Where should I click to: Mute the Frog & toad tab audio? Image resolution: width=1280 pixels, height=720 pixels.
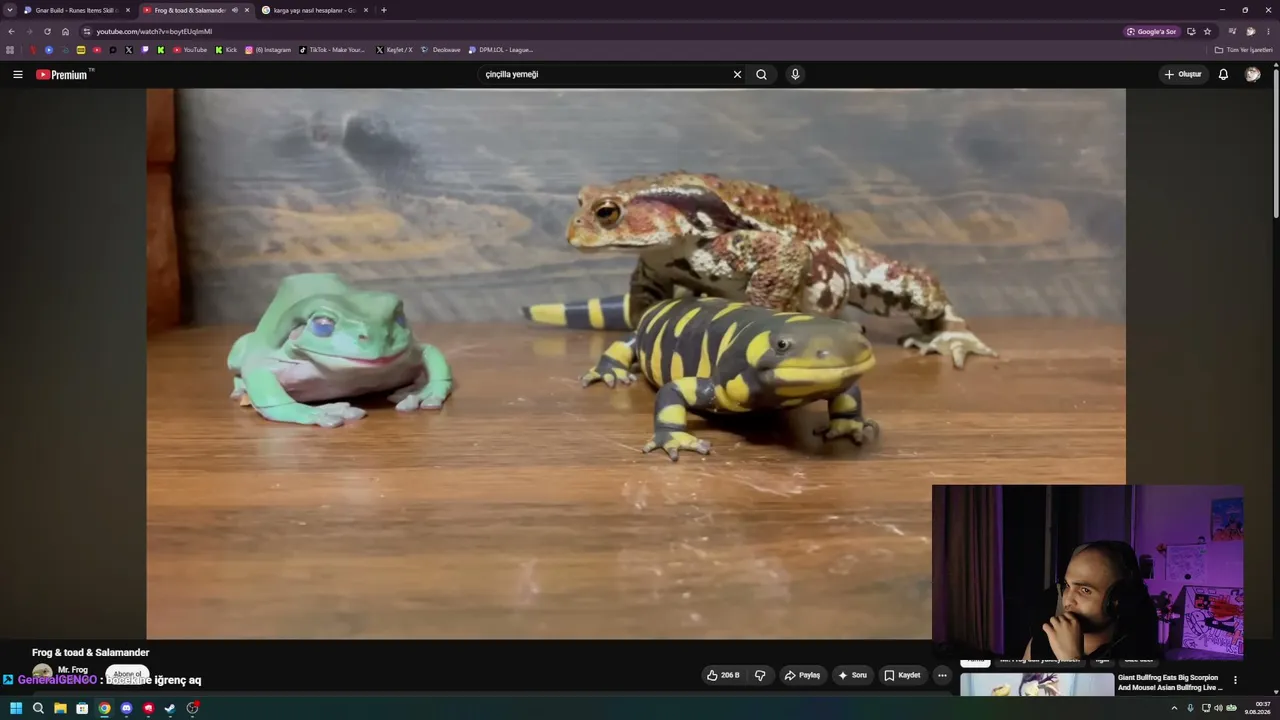pos(234,10)
